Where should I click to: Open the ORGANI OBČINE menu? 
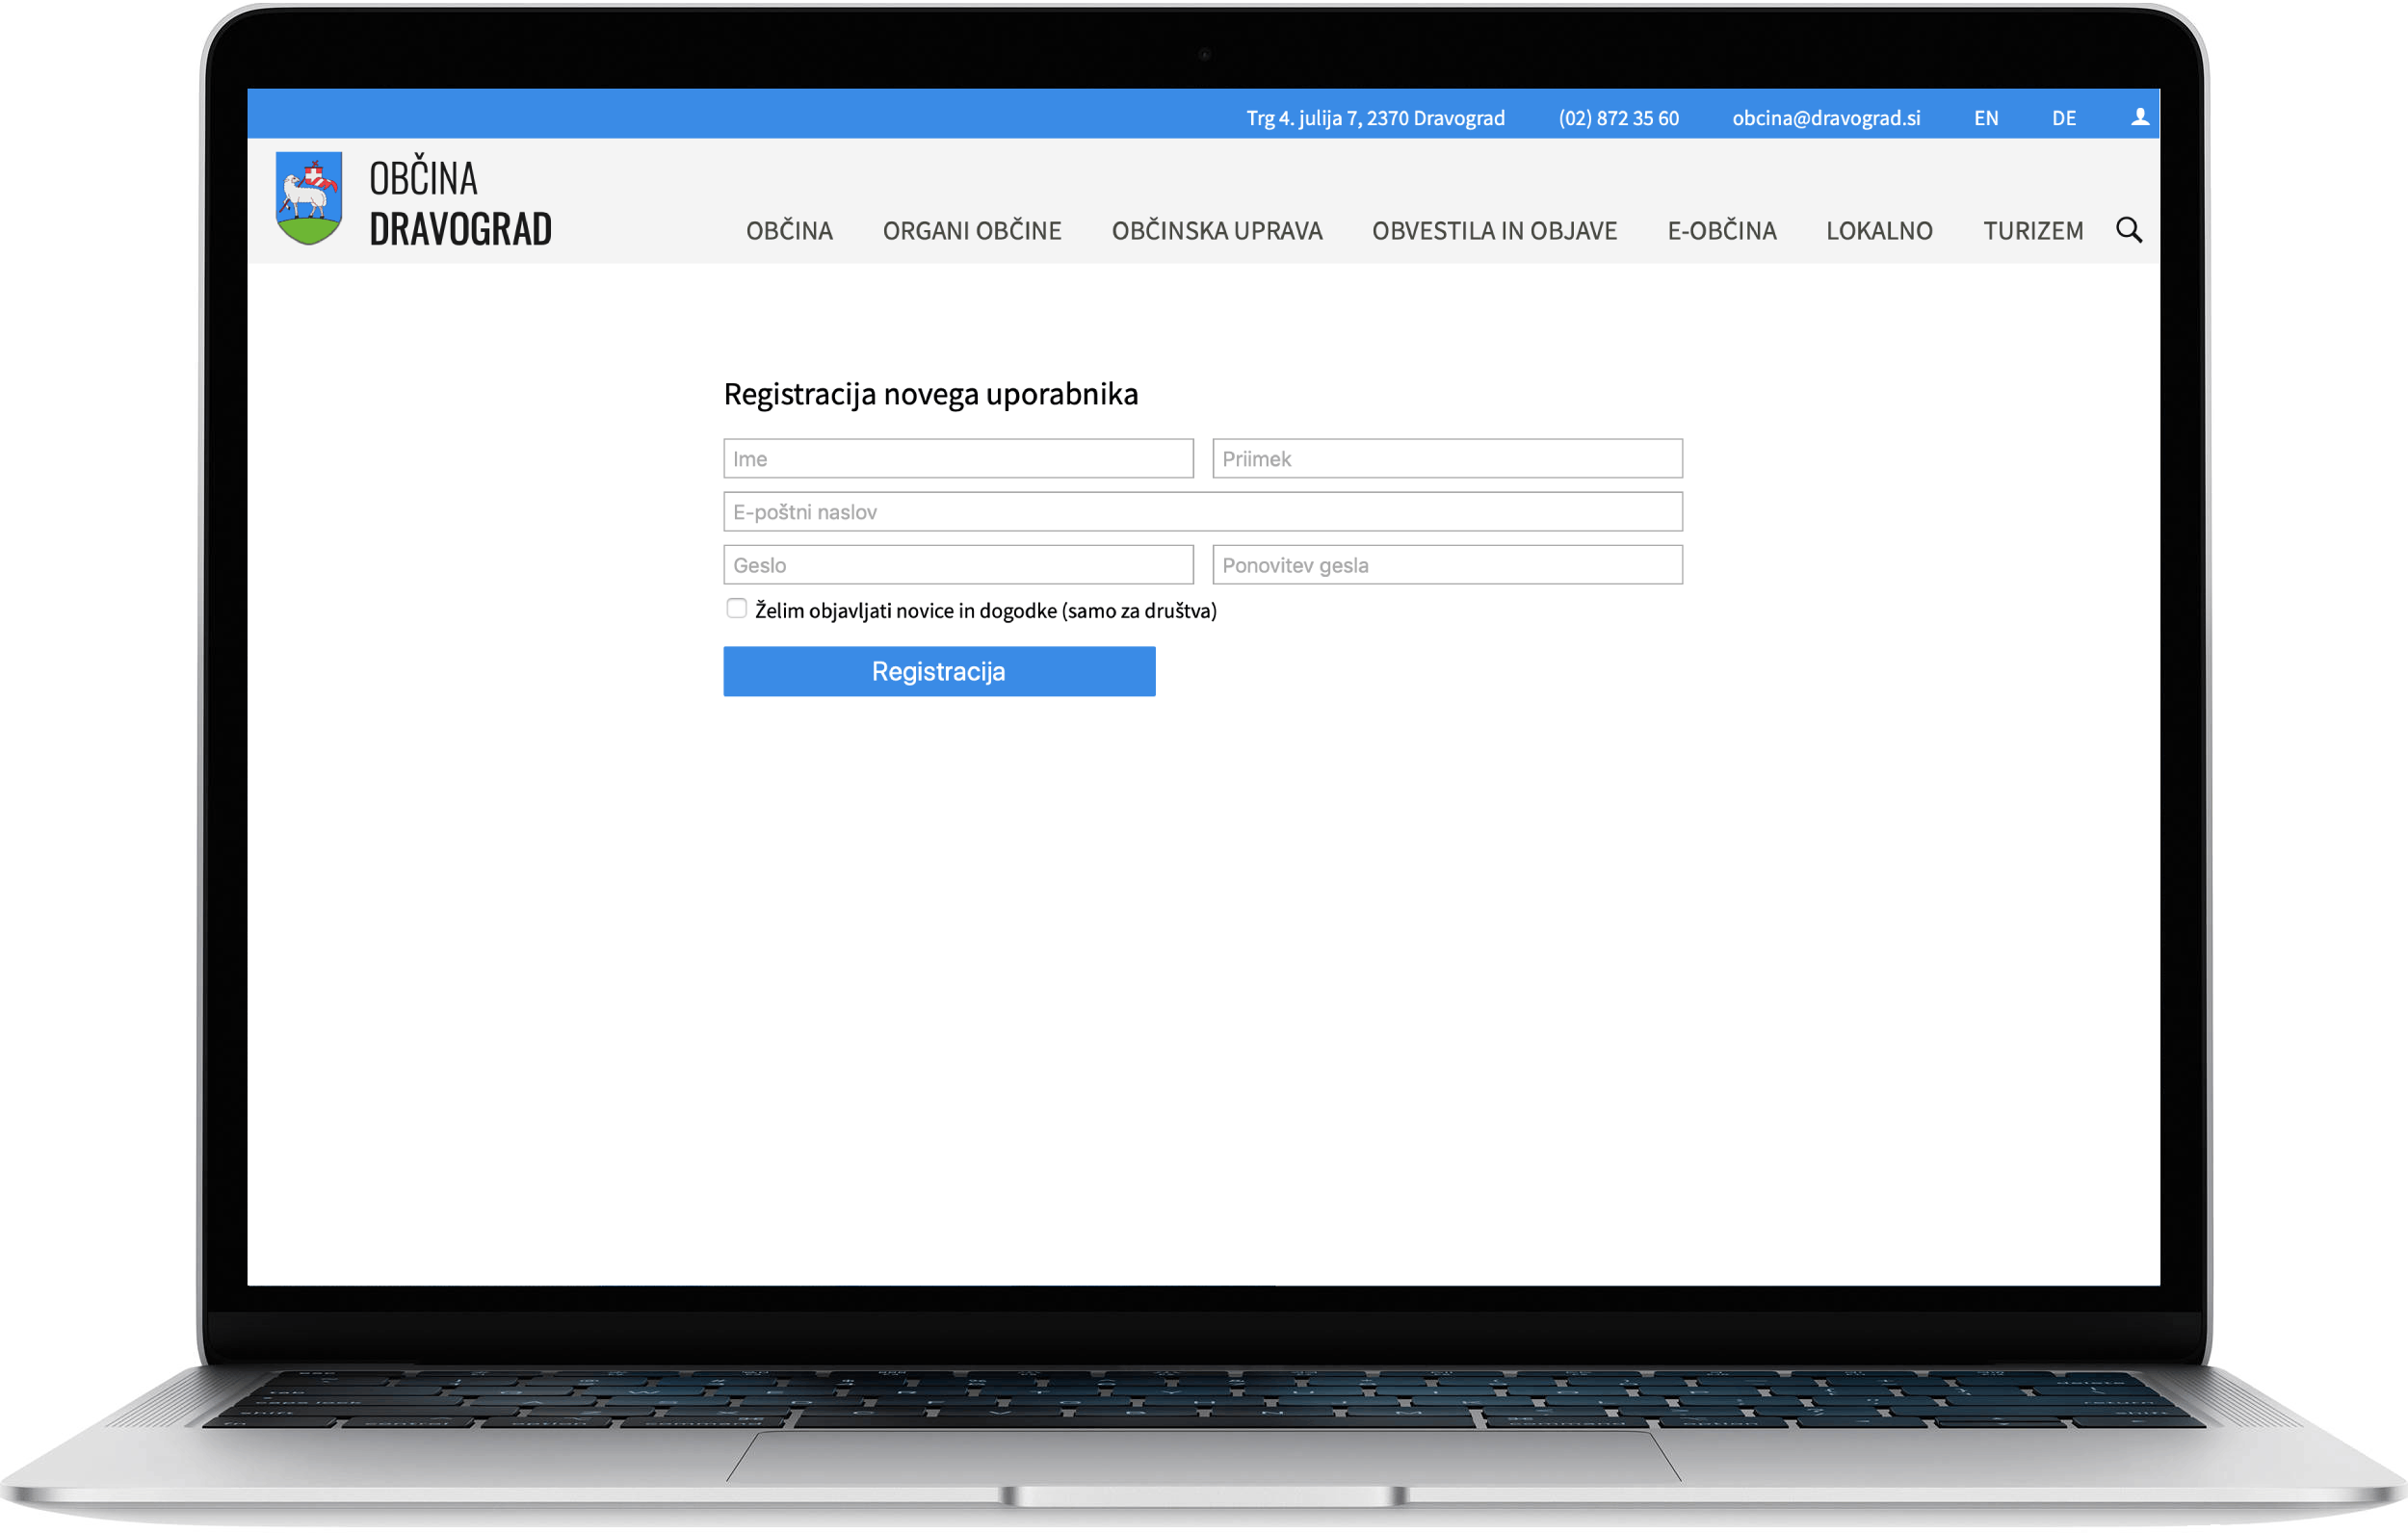tap(971, 231)
